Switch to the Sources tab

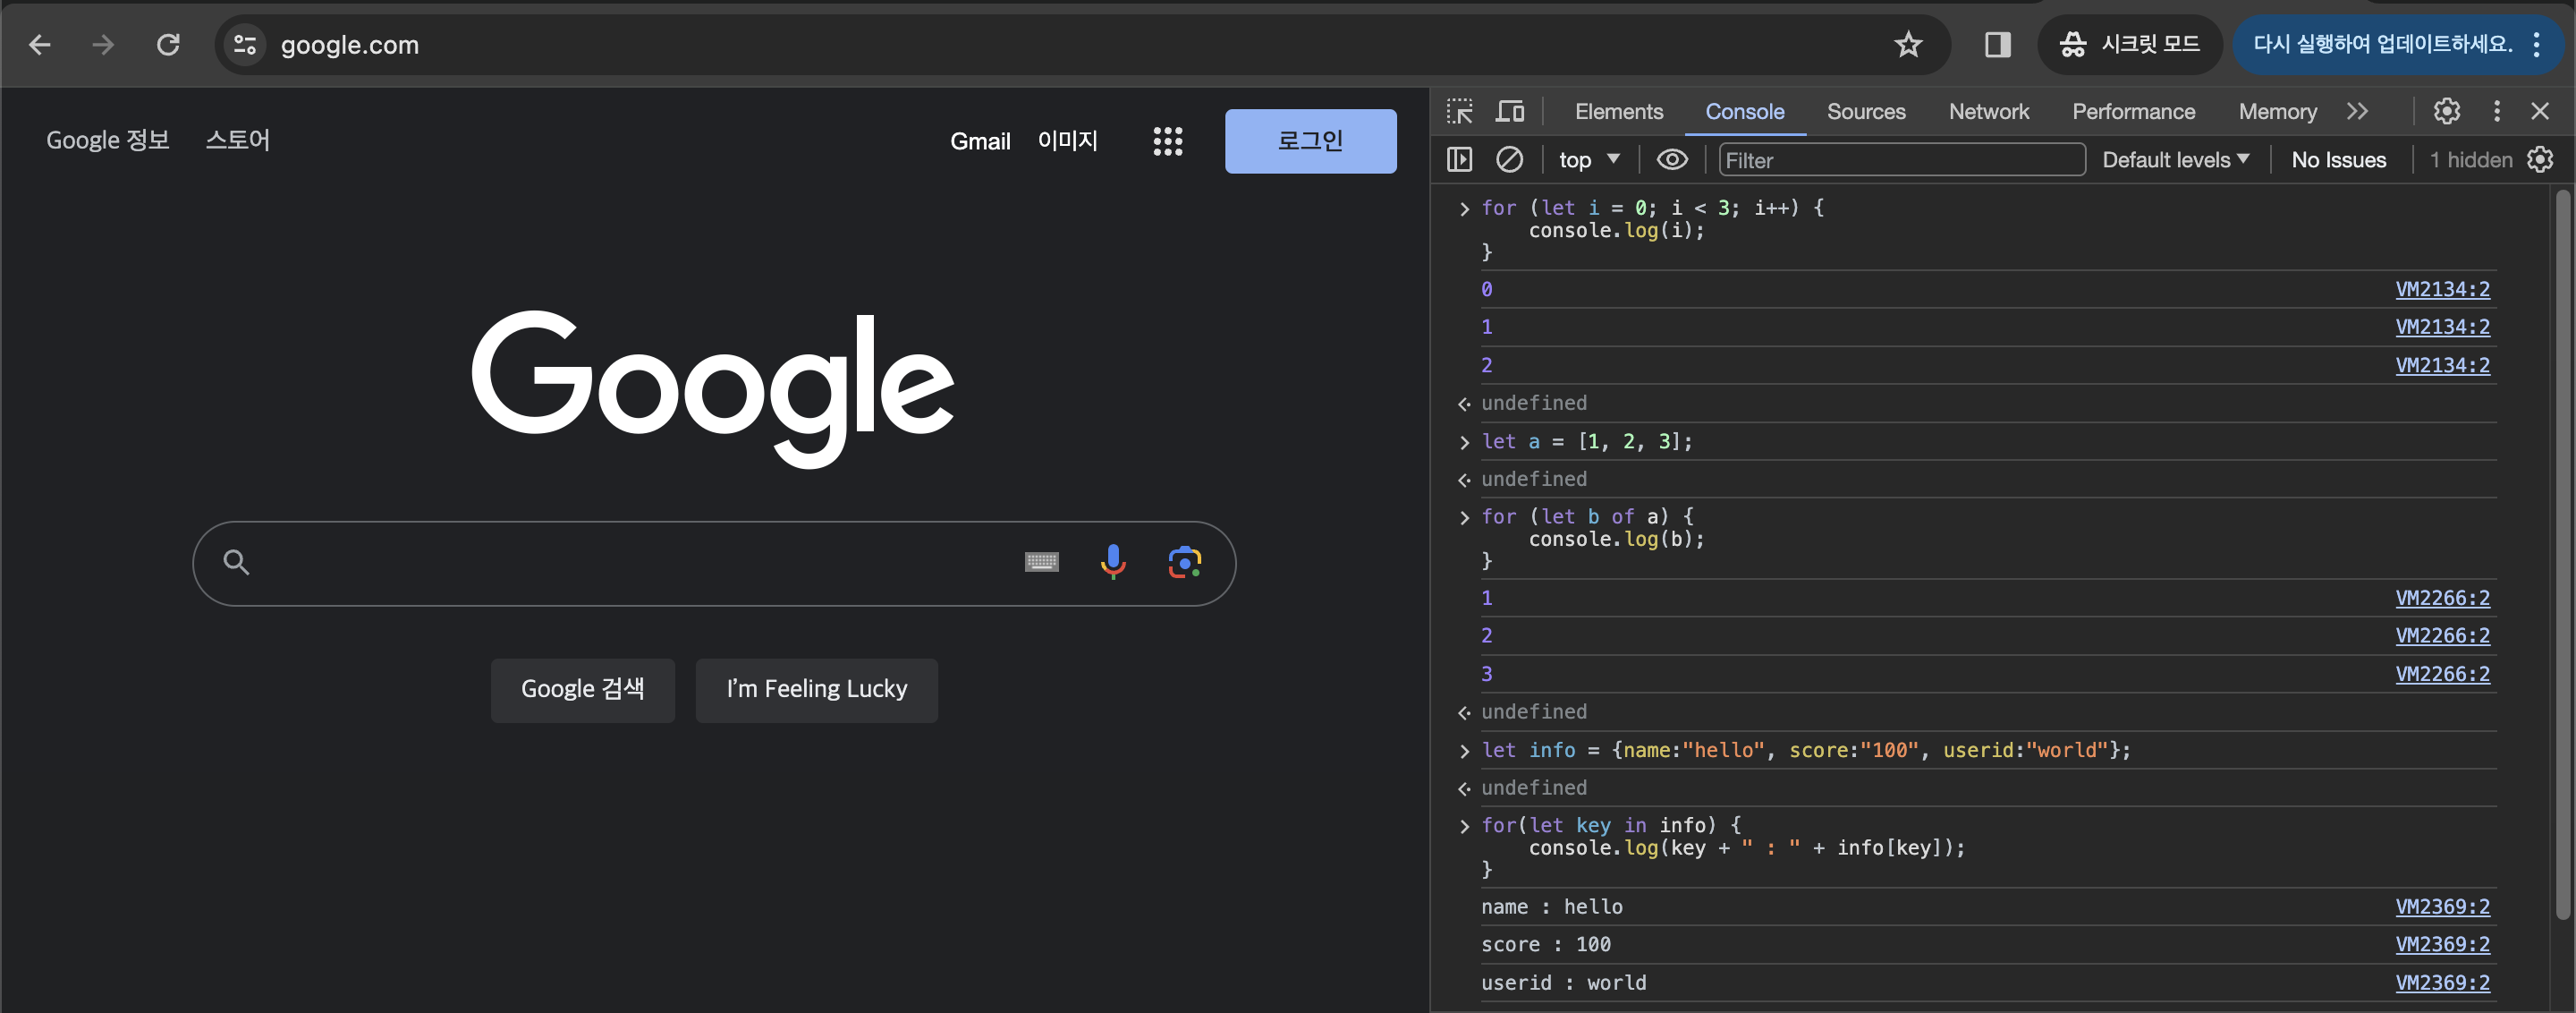coord(1865,112)
